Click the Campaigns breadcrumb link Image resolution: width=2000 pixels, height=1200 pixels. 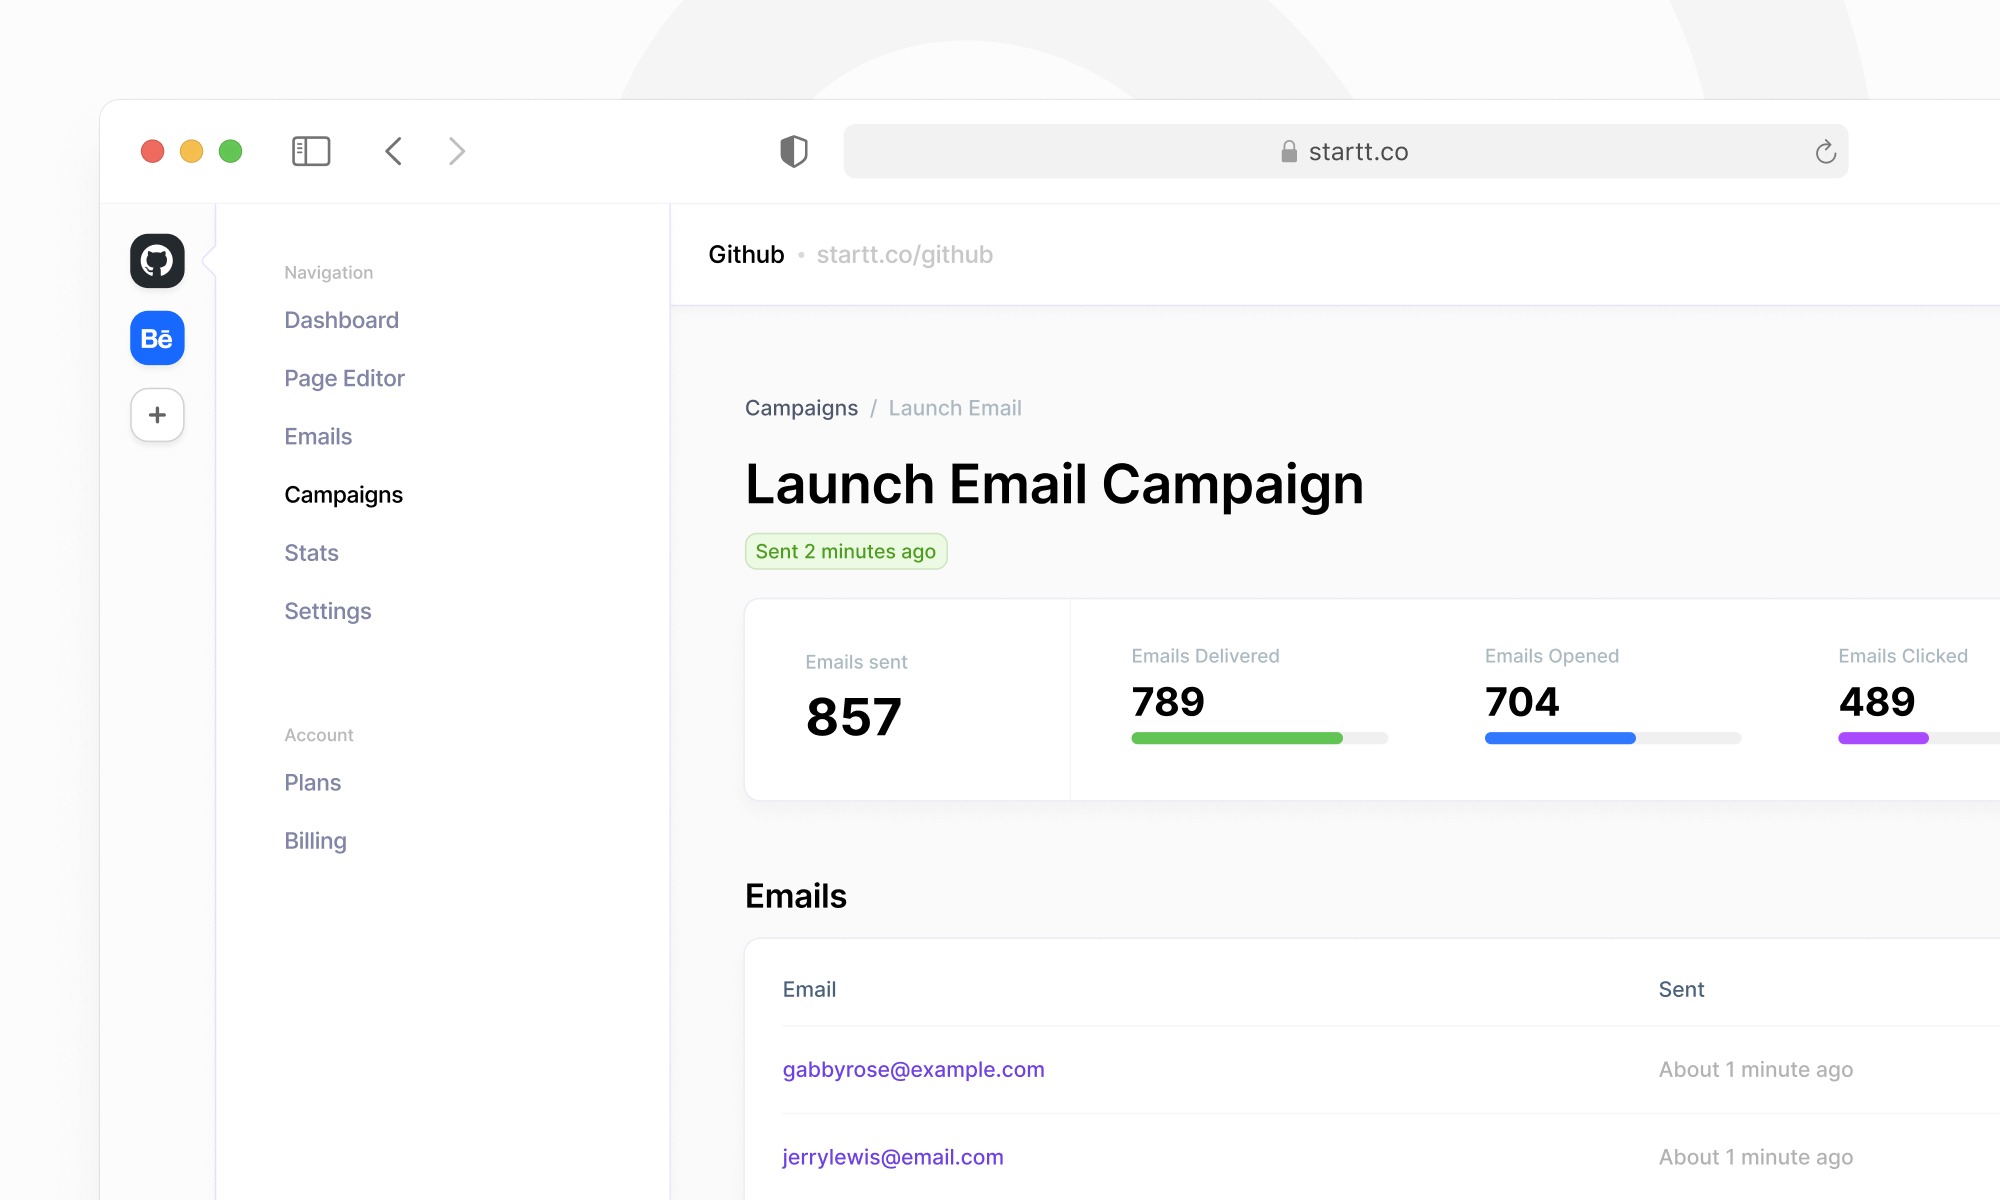click(801, 408)
